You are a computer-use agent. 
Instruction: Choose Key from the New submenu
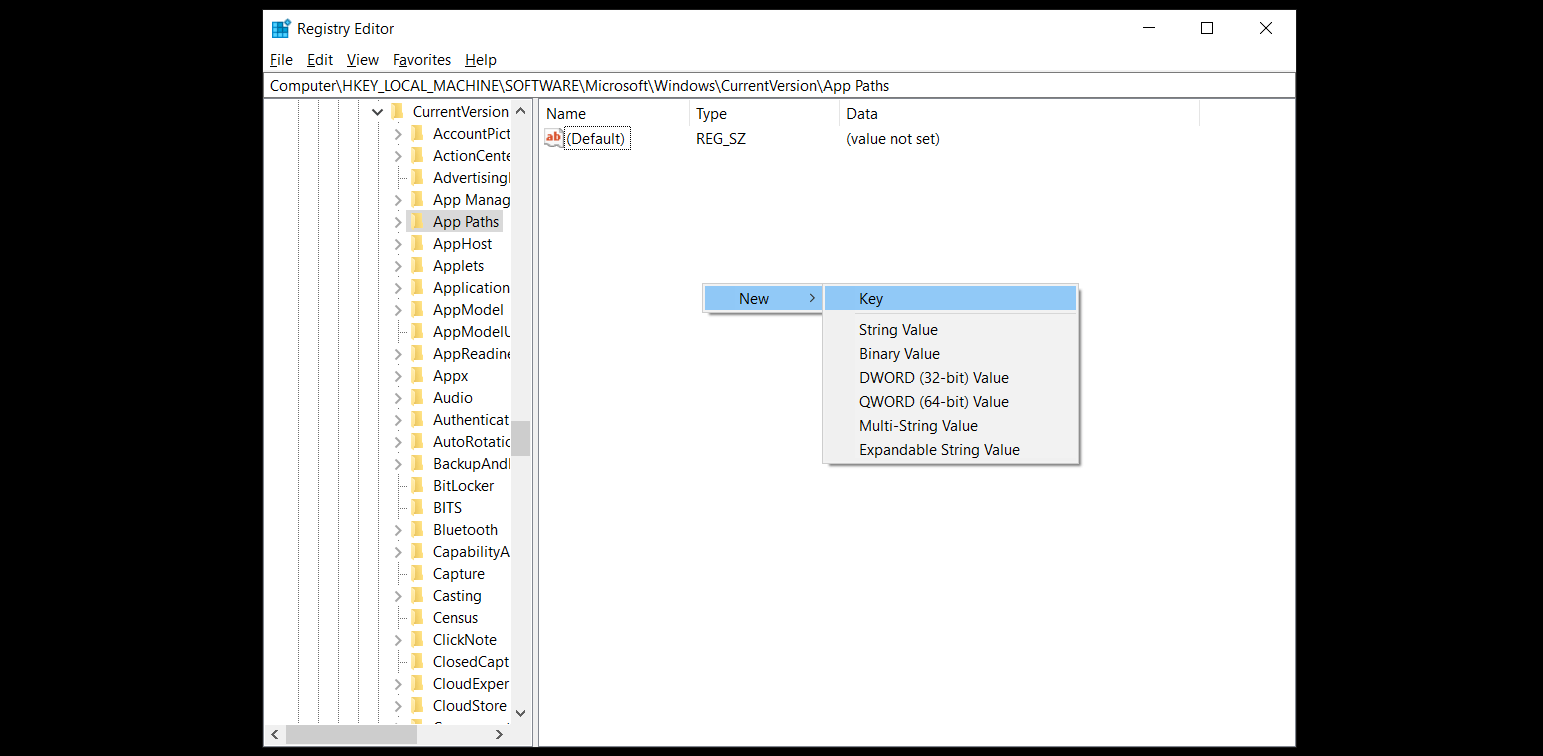pyautogui.click(x=950, y=298)
